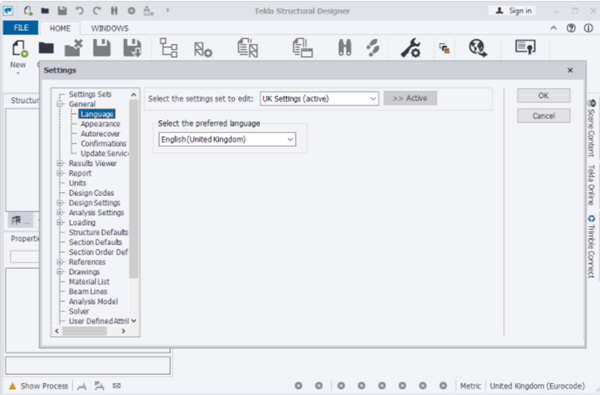
Task: Collapse the ribbon with the chevron
Action: point(553,28)
